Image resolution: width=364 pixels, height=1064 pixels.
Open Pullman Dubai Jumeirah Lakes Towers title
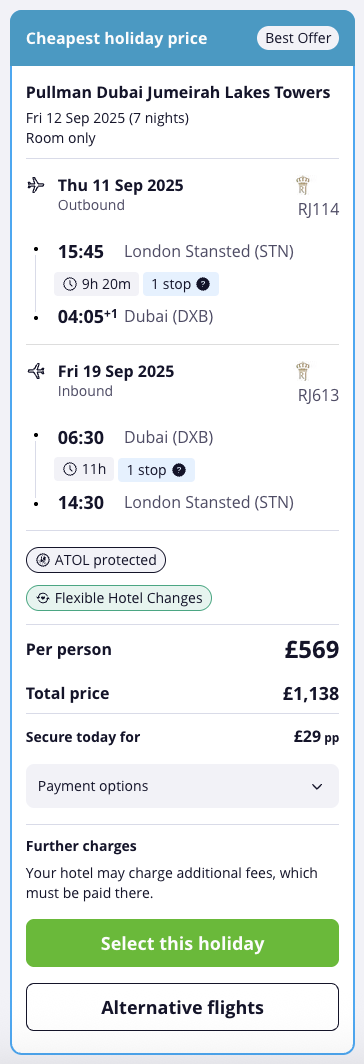coord(178,92)
